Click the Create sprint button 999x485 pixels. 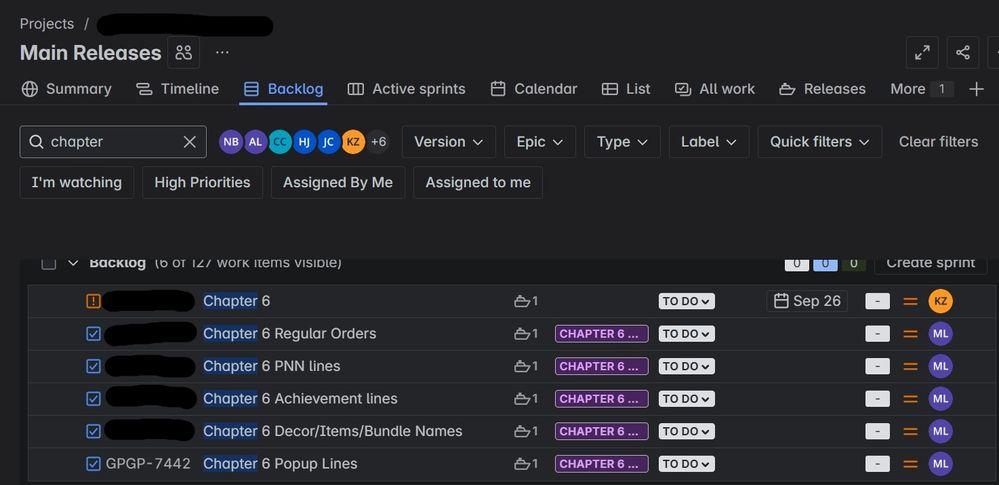click(931, 264)
